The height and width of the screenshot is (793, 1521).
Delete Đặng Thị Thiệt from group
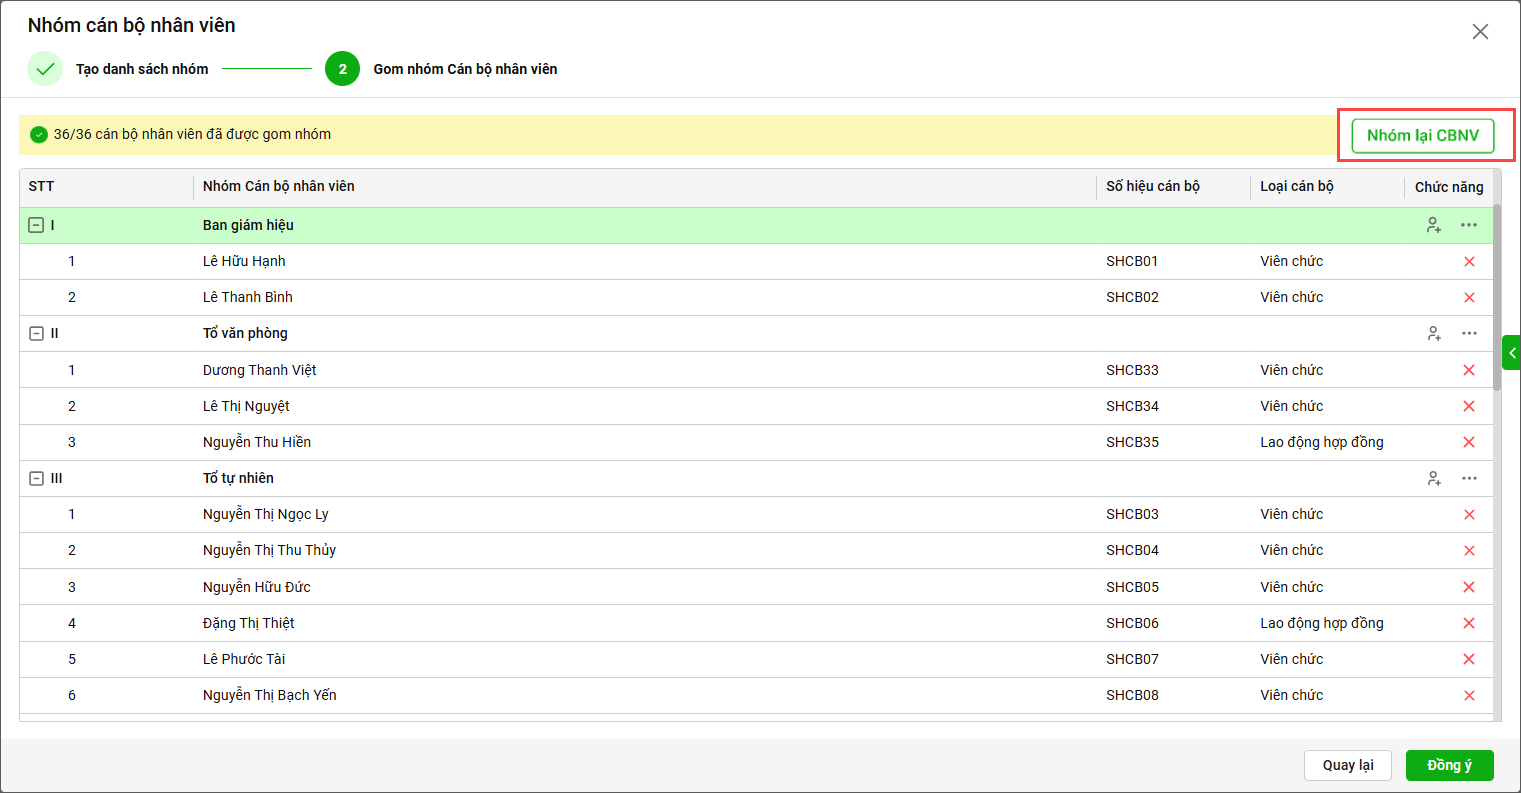point(1468,623)
